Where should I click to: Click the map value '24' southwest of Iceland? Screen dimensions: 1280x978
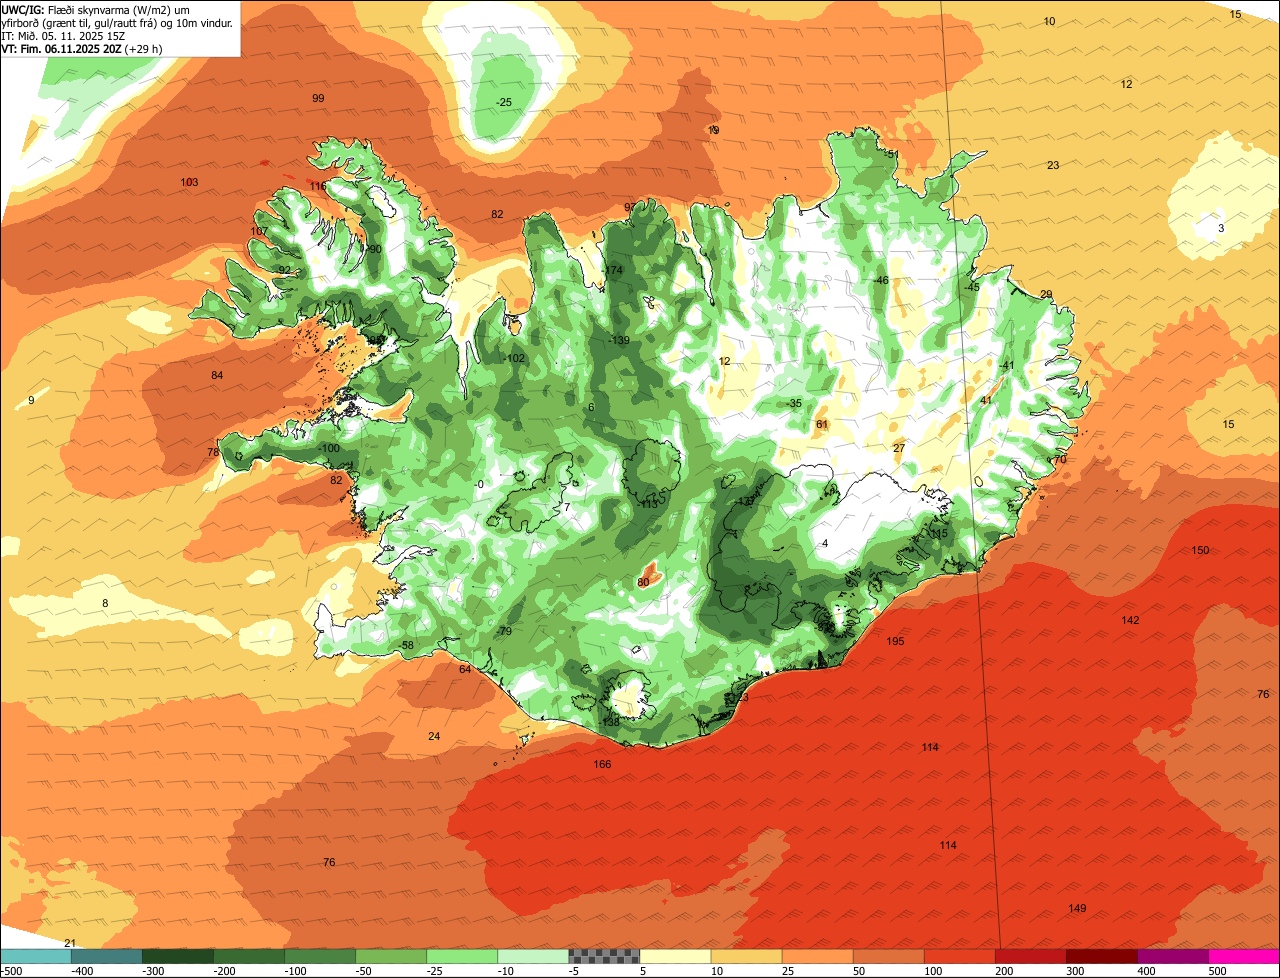[434, 736]
